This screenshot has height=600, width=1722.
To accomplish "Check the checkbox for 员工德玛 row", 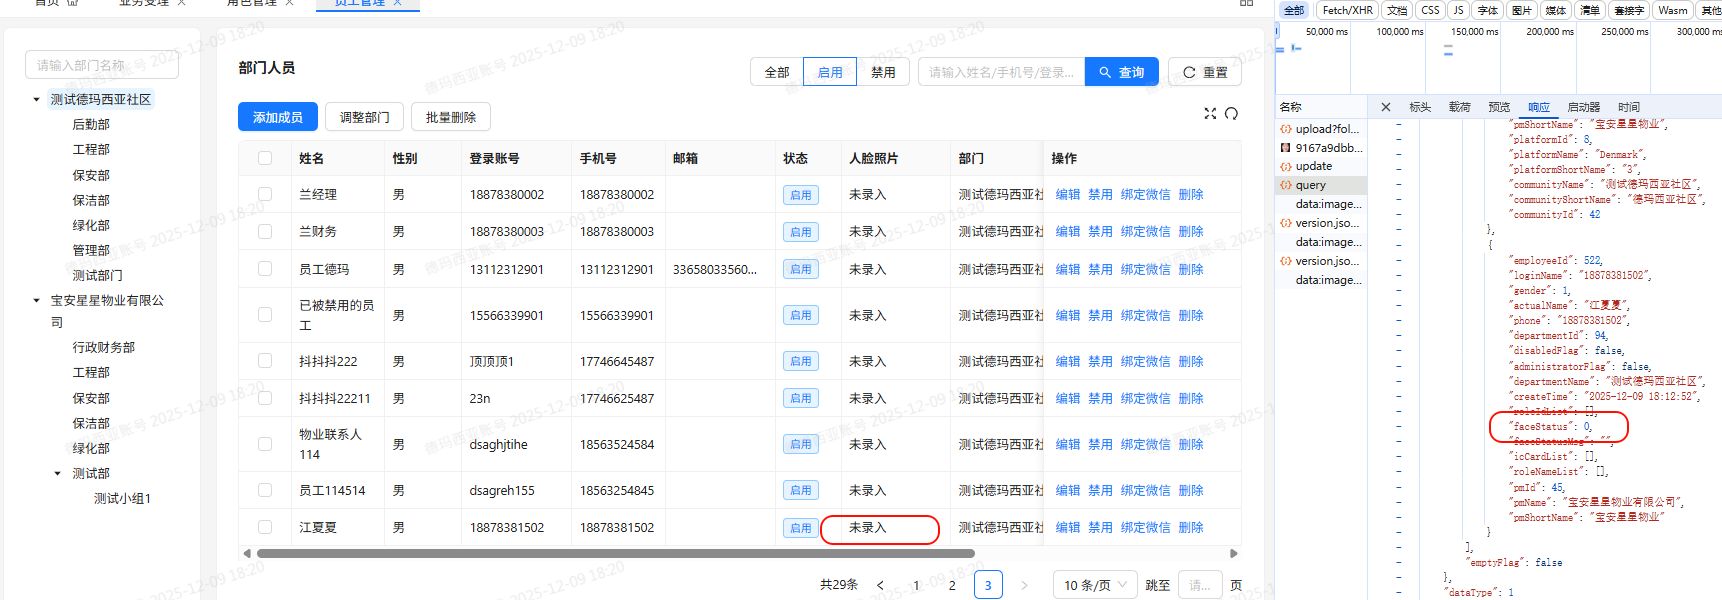I will click(x=265, y=269).
